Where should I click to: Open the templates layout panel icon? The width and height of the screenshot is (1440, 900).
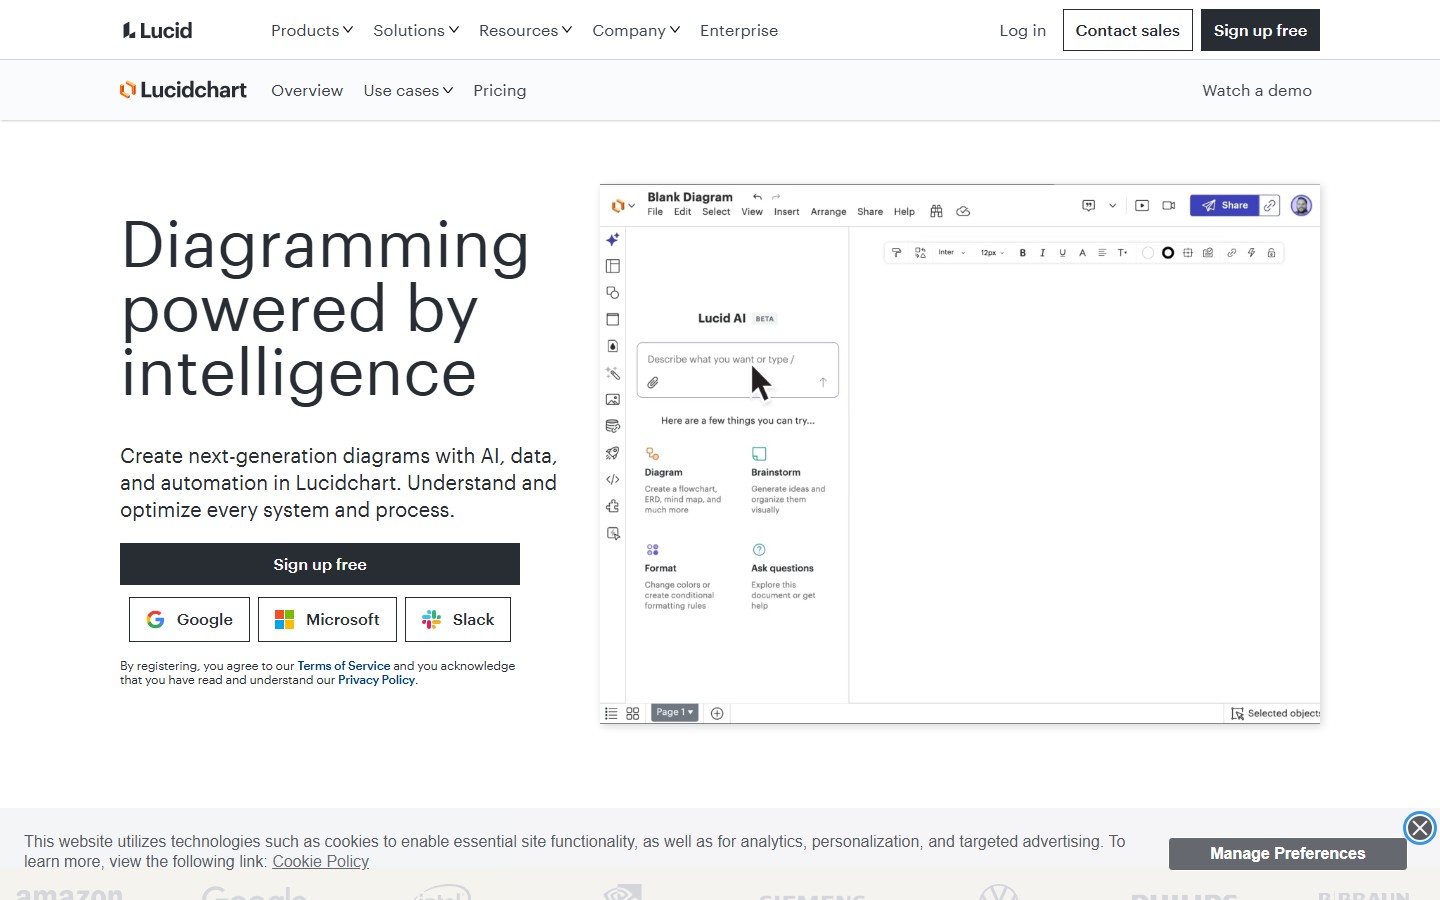click(x=613, y=266)
